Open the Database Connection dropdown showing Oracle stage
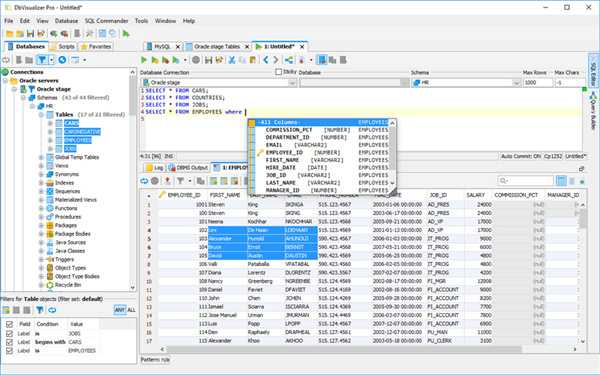Image resolution: width=600 pixels, height=375 pixels. point(219,82)
